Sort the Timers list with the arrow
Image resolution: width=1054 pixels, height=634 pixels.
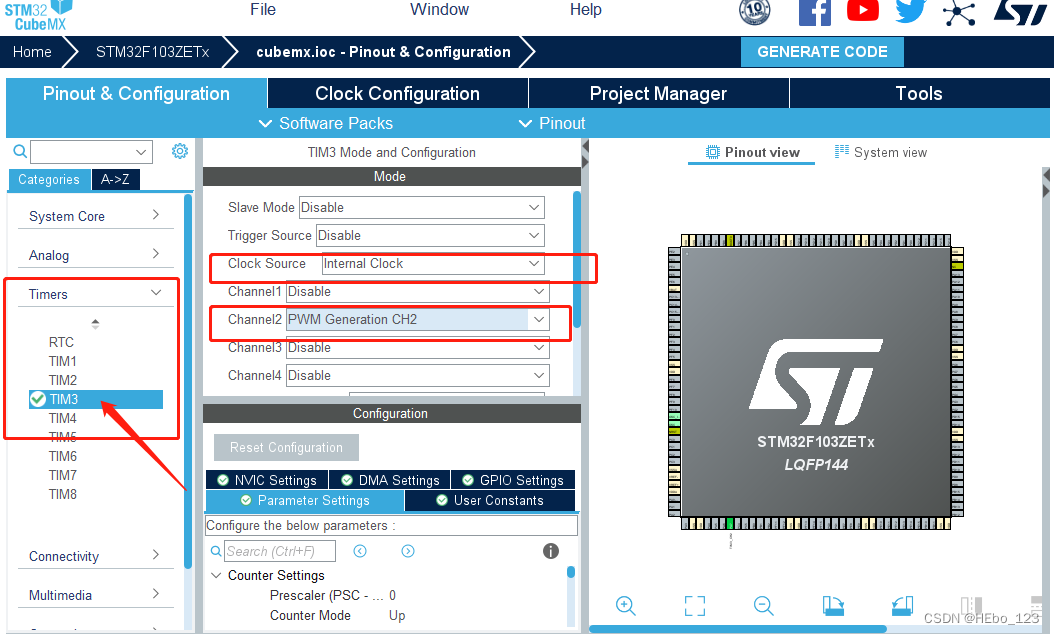click(95, 324)
